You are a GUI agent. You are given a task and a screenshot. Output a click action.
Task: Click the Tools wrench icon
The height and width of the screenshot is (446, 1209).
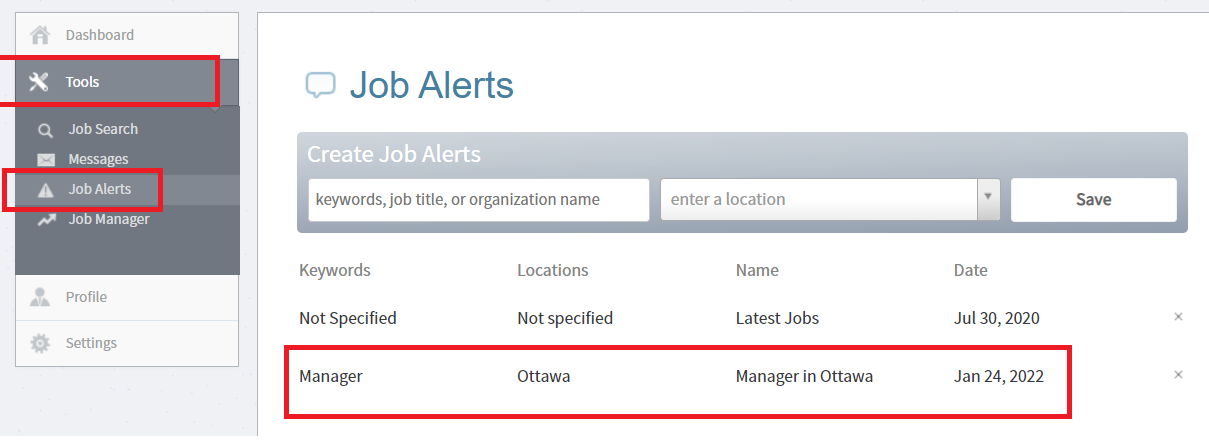point(39,82)
